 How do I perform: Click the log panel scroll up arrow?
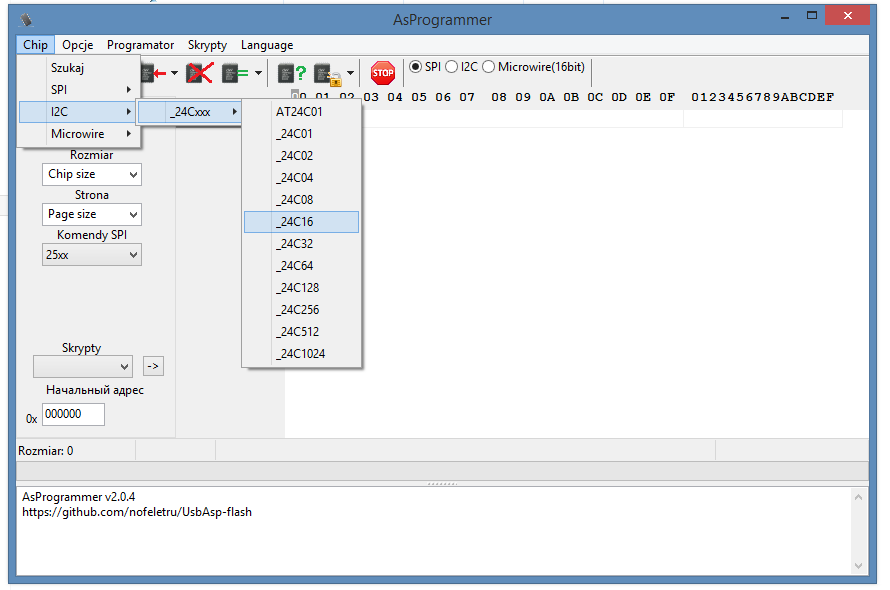(858, 497)
